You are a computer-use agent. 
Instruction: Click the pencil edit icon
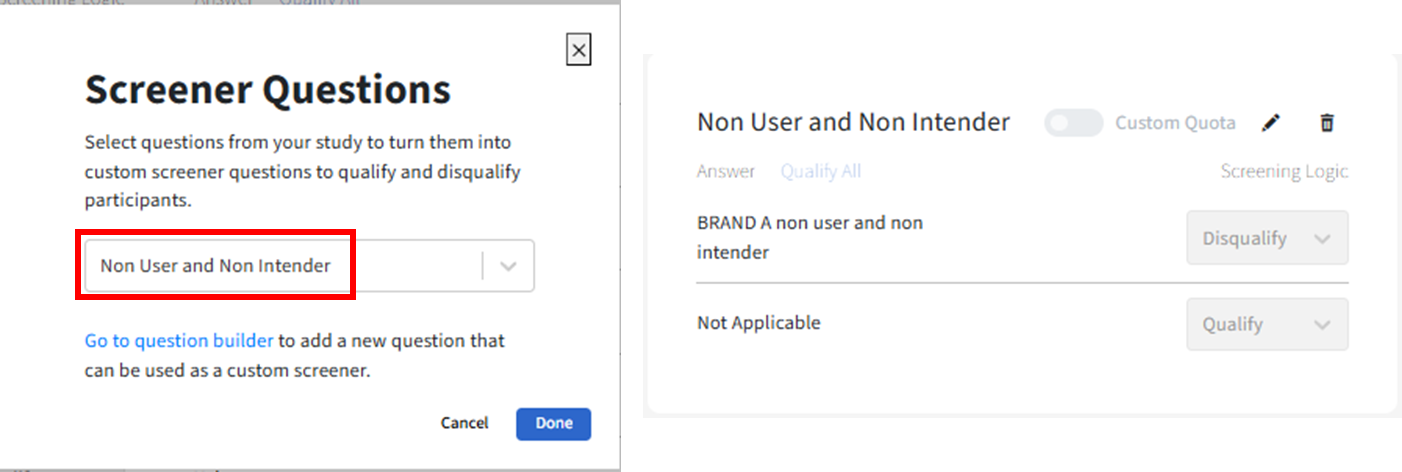click(x=1270, y=123)
